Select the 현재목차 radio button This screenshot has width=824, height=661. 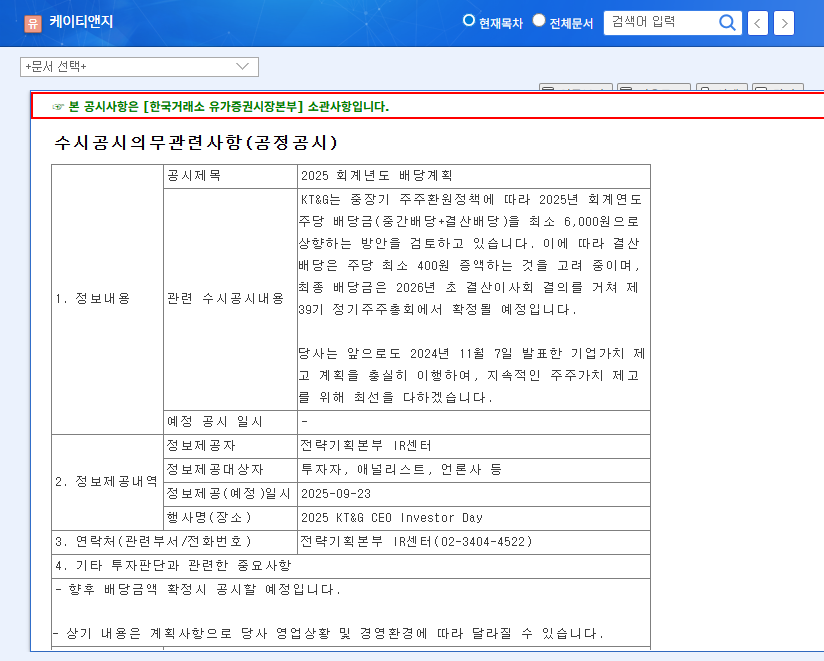click(x=468, y=20)
